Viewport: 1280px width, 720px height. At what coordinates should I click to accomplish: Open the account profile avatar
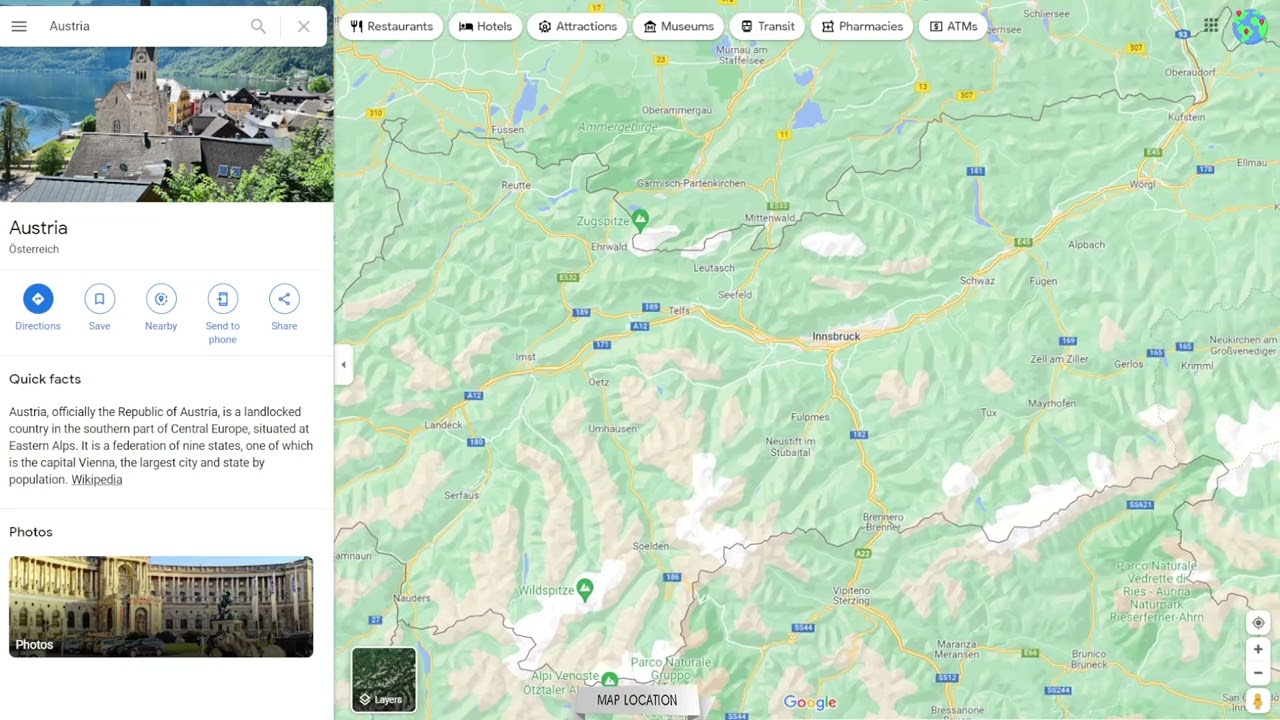[x=1250, y=26]
